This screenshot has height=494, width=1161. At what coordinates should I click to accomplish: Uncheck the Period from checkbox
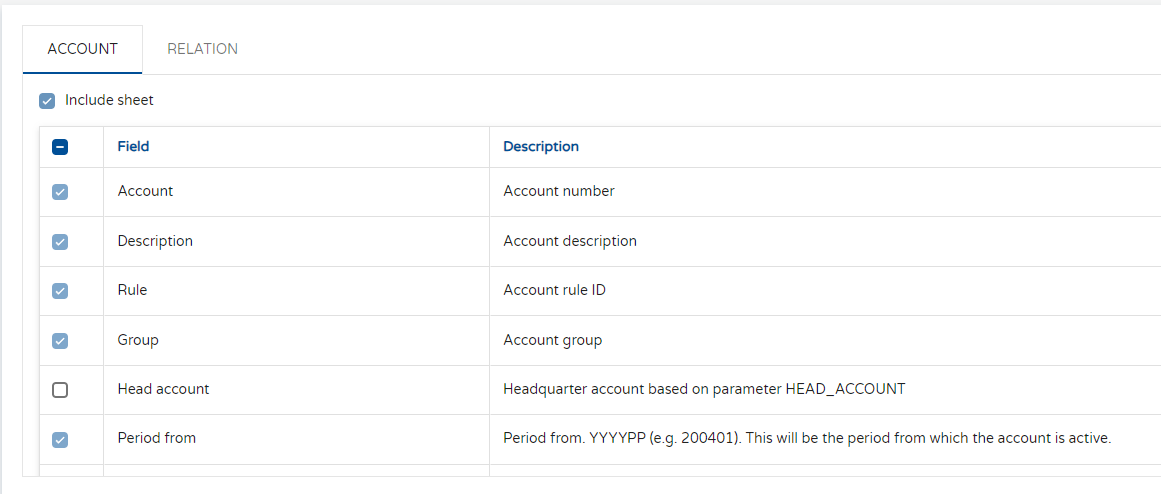[x=60, y=440]
